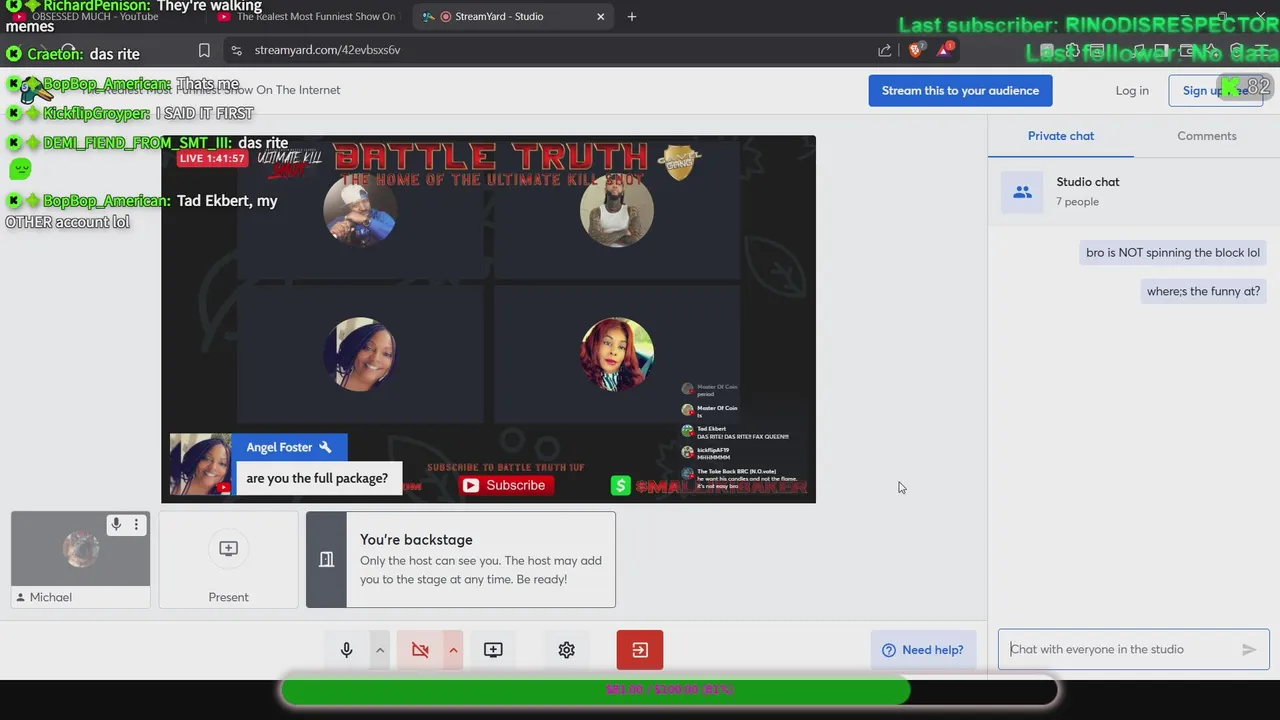Viewport: 1280px width, 720px height.
Task: Turn on the camera button
Action: tap(420, 650)
